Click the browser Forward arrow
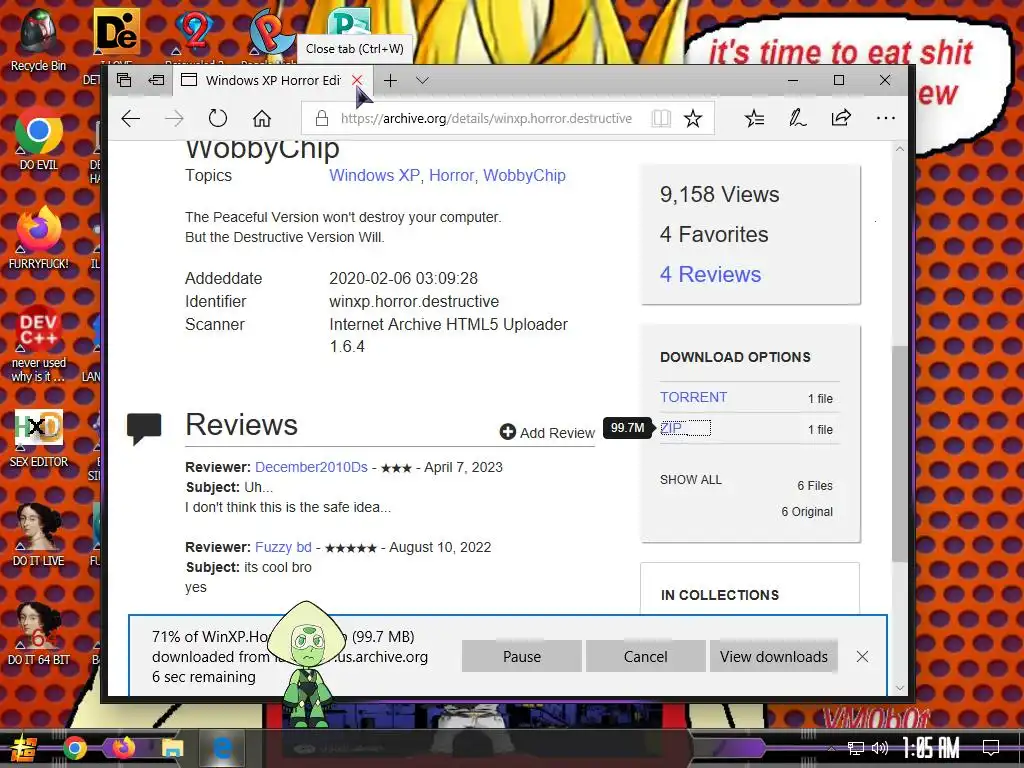 click(x=174, y=118)
